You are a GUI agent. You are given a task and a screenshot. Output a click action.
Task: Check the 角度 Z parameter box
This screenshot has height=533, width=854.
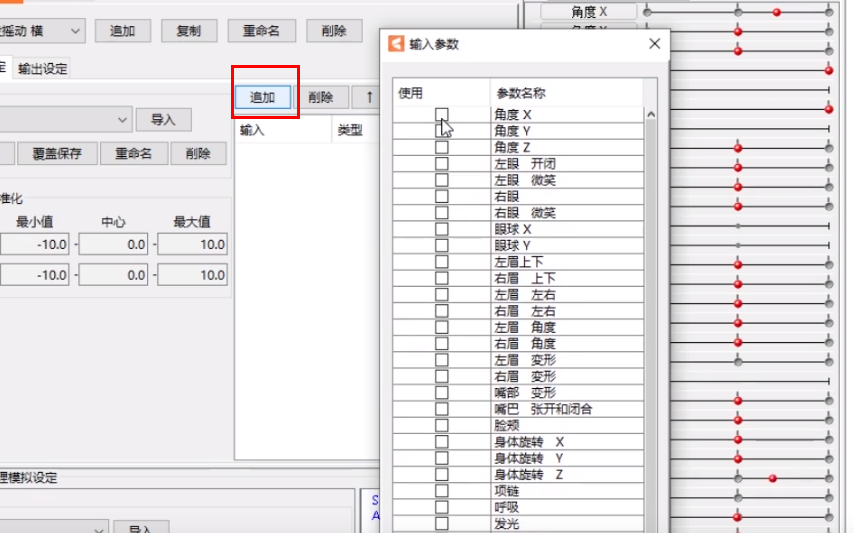442,147
